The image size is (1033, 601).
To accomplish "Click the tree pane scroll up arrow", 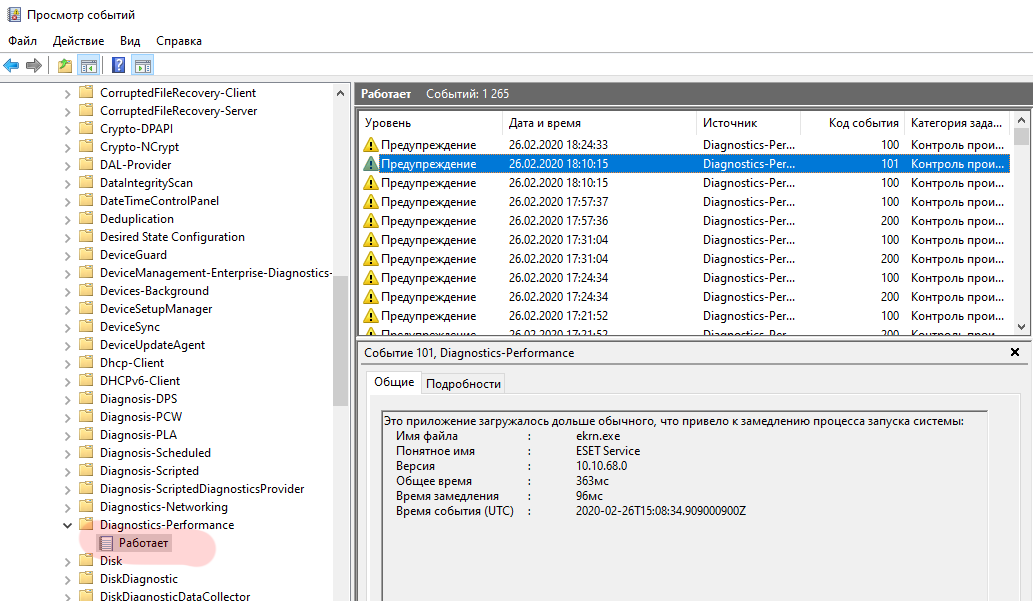I will [x=340, y=93].
